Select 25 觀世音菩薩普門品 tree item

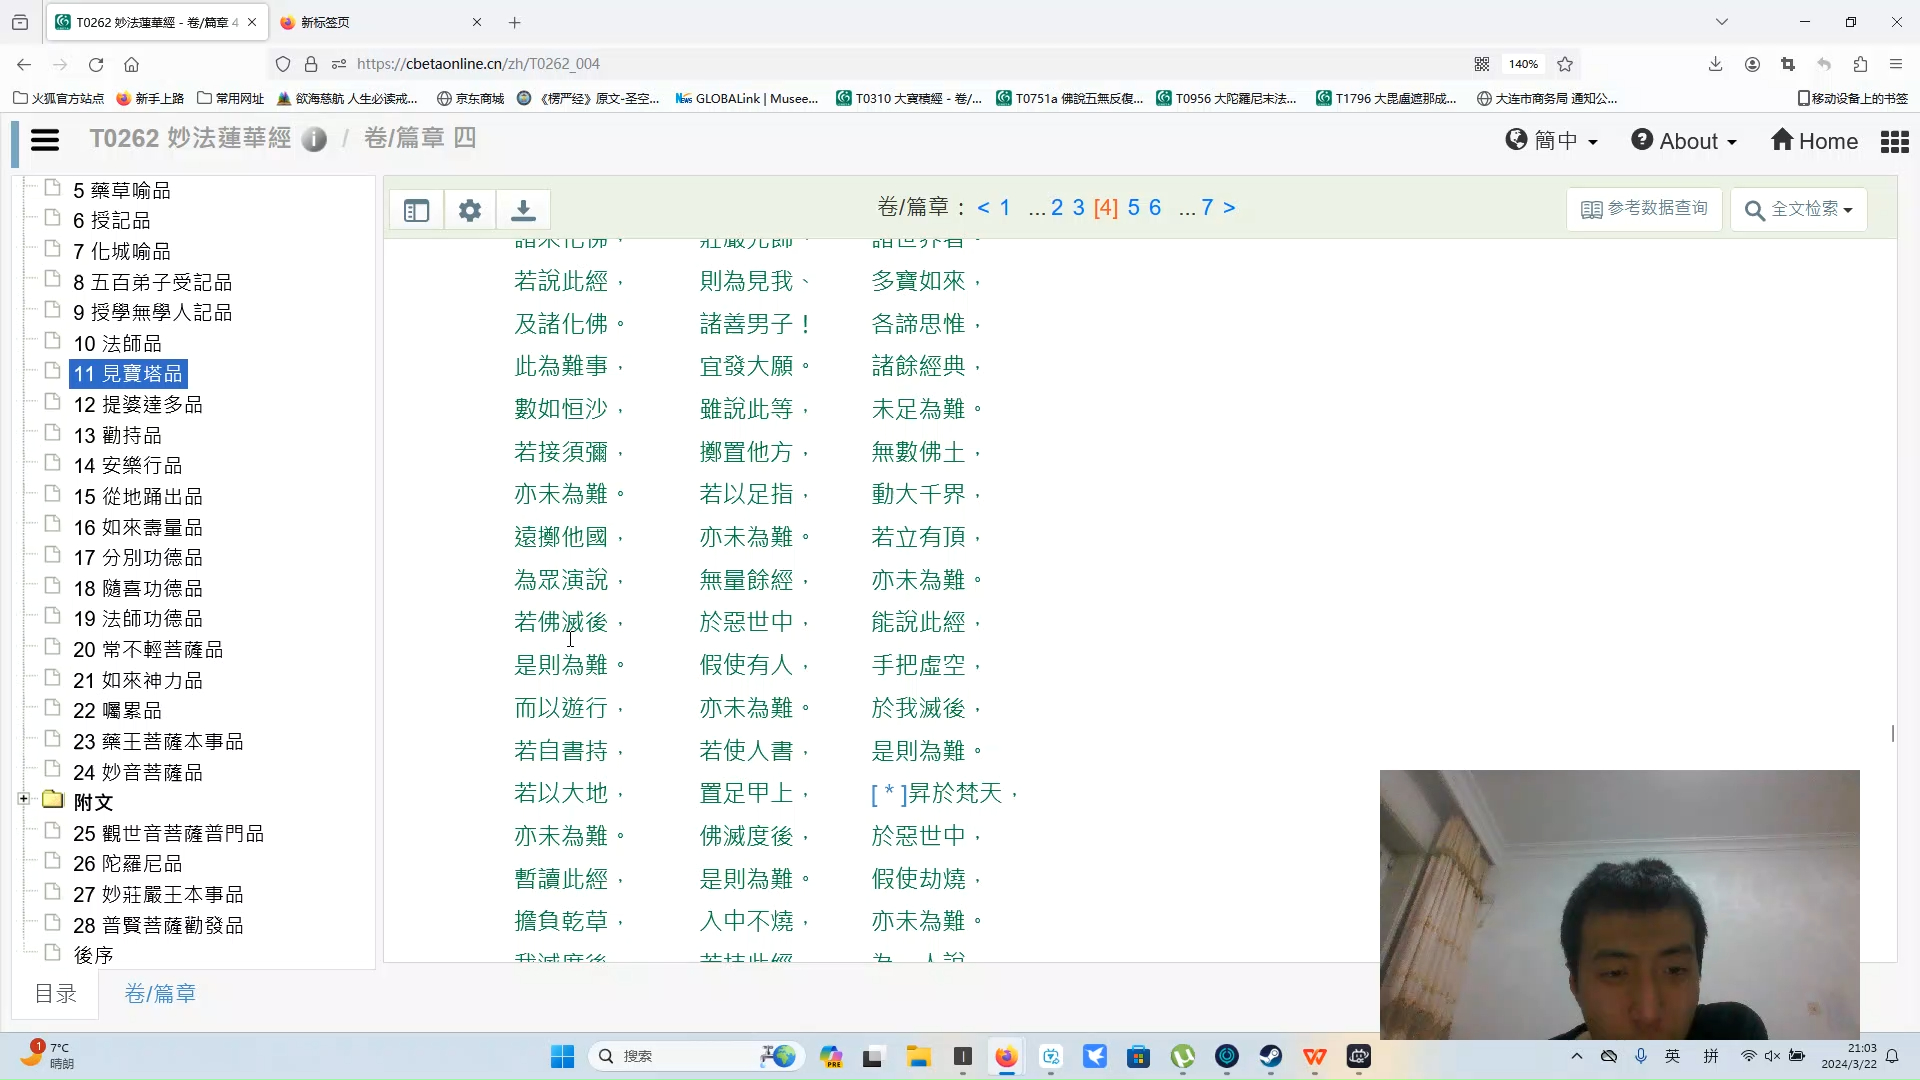168,834
